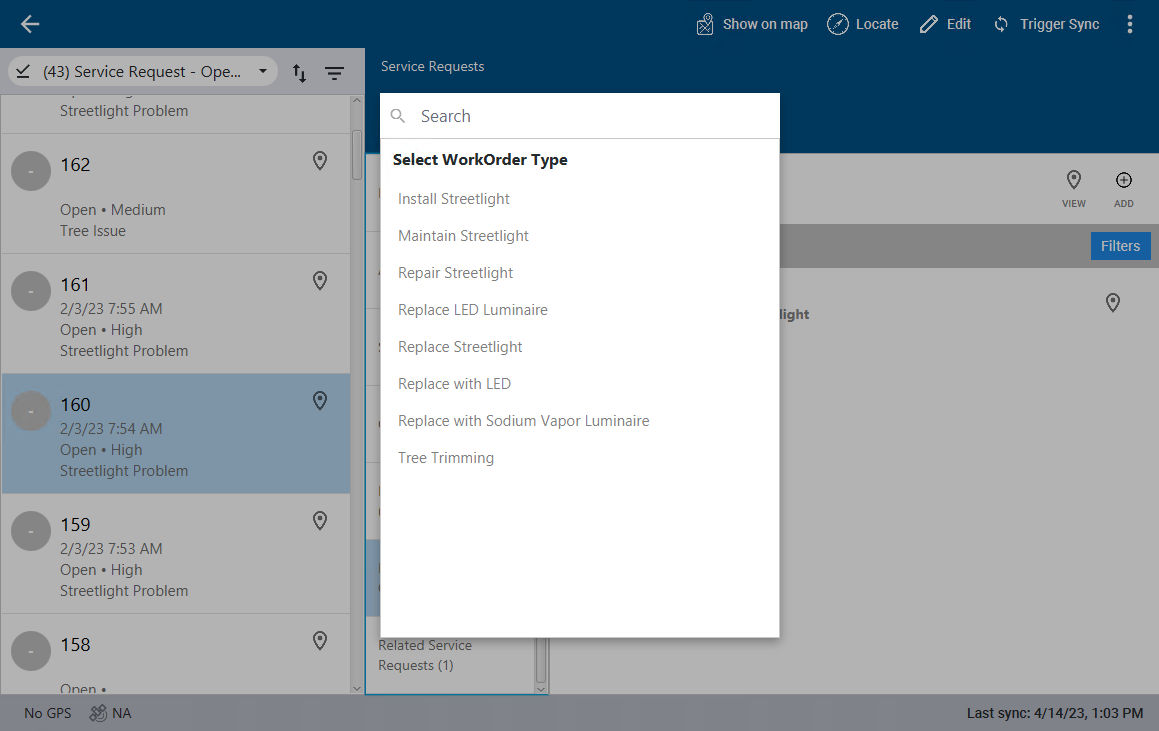This screenshot has width=1159, height=731.
Task: Click the work order Search field
Action: 590,116
